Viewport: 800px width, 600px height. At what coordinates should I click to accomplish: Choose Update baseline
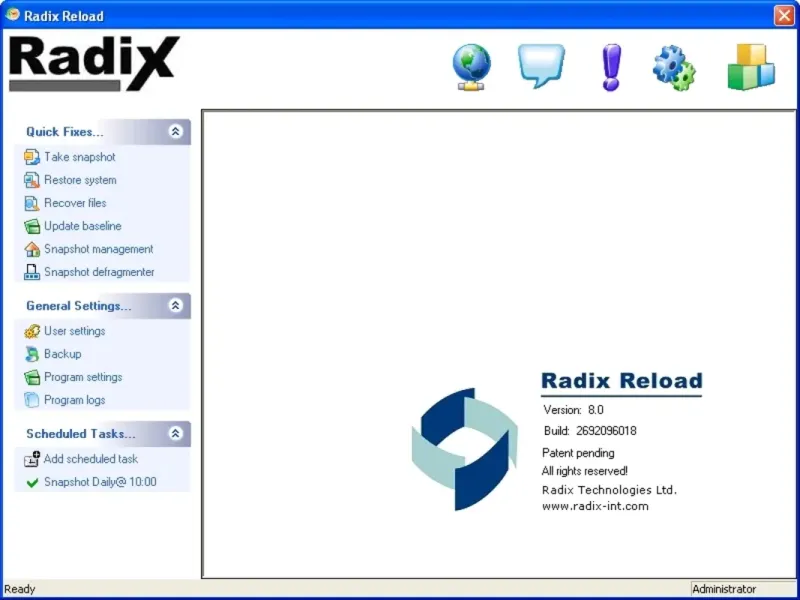83,226
